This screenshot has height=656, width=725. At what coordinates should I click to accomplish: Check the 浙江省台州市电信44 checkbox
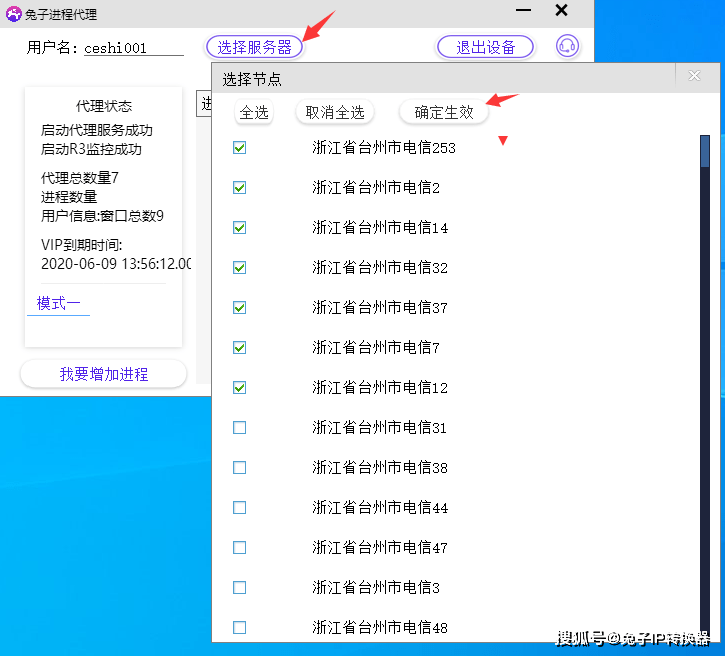pyautogui.click(x=239, y=508)
